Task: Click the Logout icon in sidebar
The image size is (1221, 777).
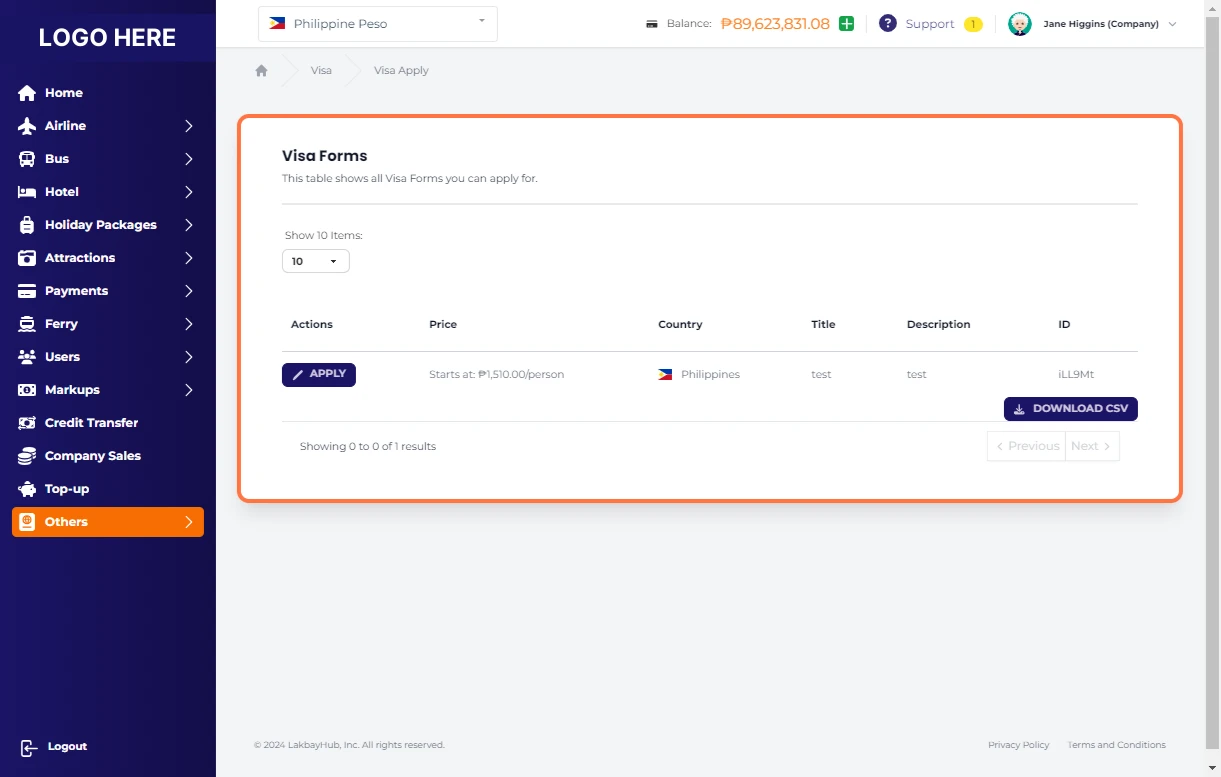Action: click(x=29, y=747)
